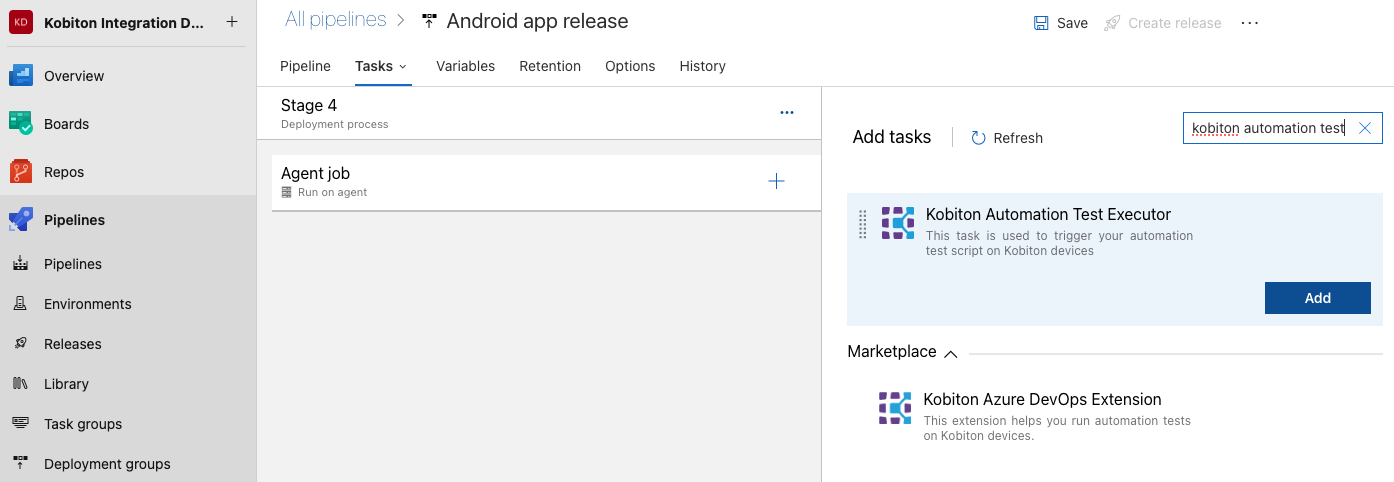This screenshot has height=482, width=1394.
Task: Click release pipeline icon before Android app release
Action: [430, 21]
